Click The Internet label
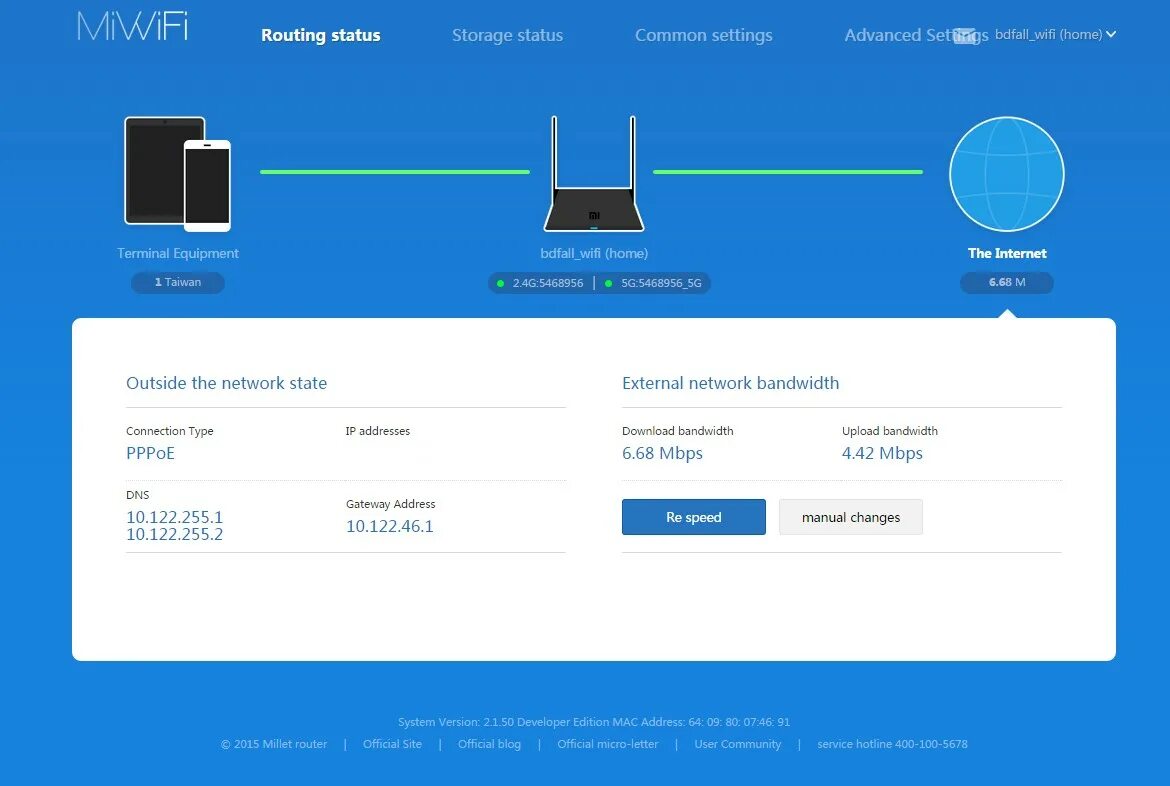The height and width of the screenshot is (786, 1170). pyautogui.click(x=1007, y=253)
